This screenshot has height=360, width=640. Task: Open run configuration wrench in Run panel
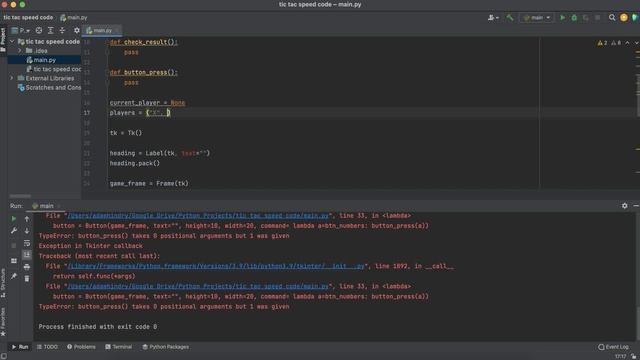[x=13, y=231]
